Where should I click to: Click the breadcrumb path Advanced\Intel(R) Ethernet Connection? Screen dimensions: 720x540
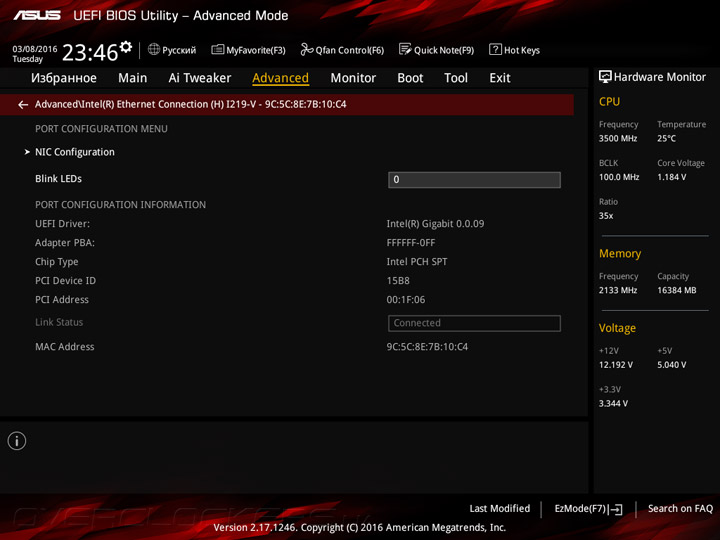(191, 105)
